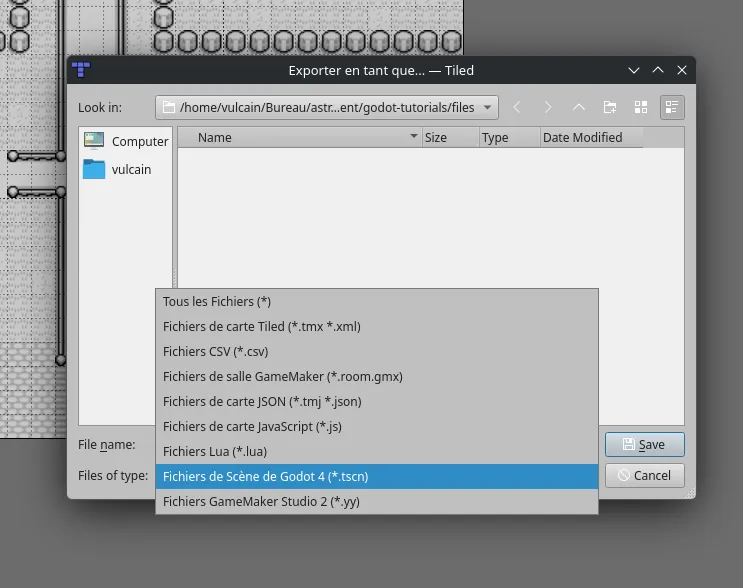This screenshot has width=743, height=588.
Task: Minimize the export dialog window
Action: click(x=634, y=70)
